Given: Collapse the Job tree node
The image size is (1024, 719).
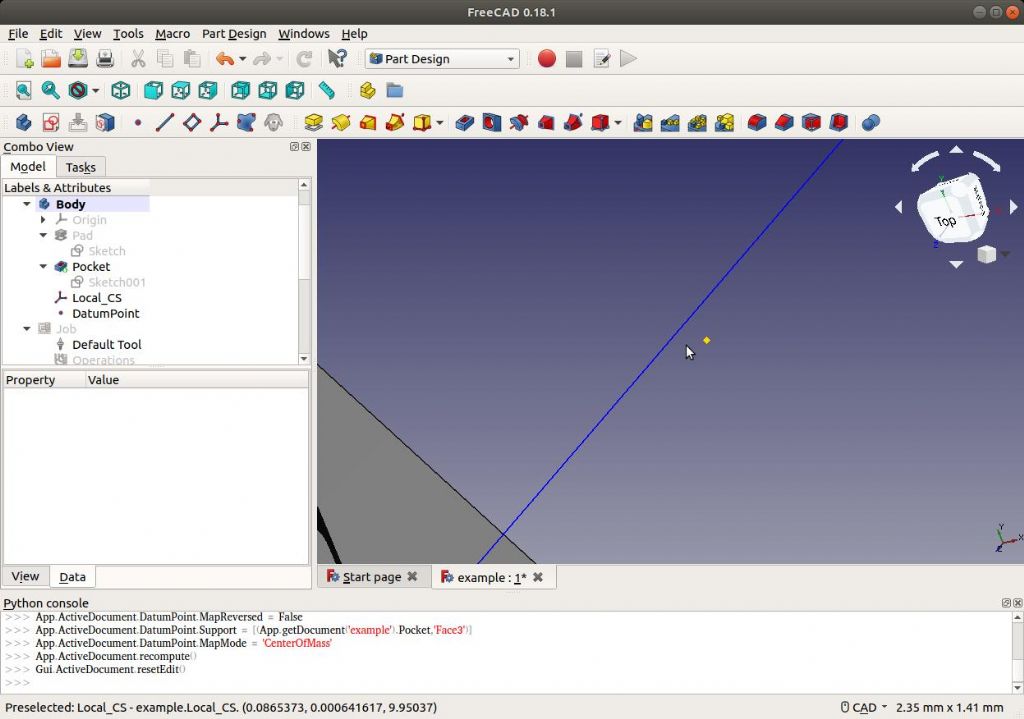Looking at the screenshot, I should (27, 328).
